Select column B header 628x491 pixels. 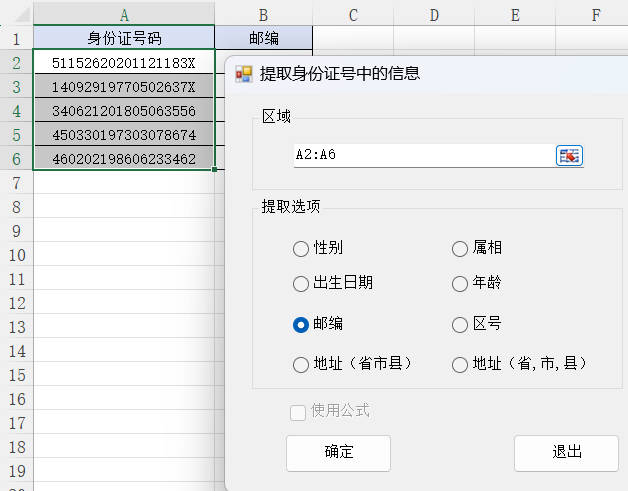pyautogui.click(x=263, y=14)
